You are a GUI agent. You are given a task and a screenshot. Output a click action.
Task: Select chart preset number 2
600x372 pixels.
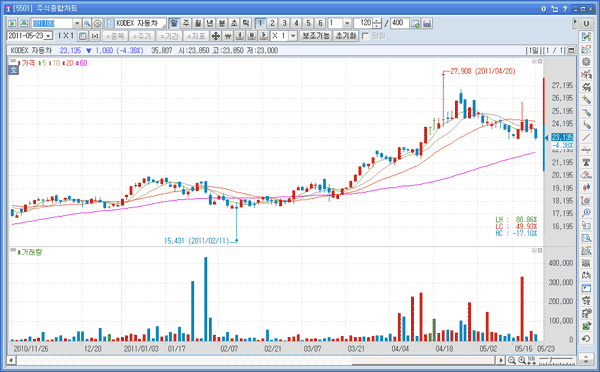click(x=272, y=23)
